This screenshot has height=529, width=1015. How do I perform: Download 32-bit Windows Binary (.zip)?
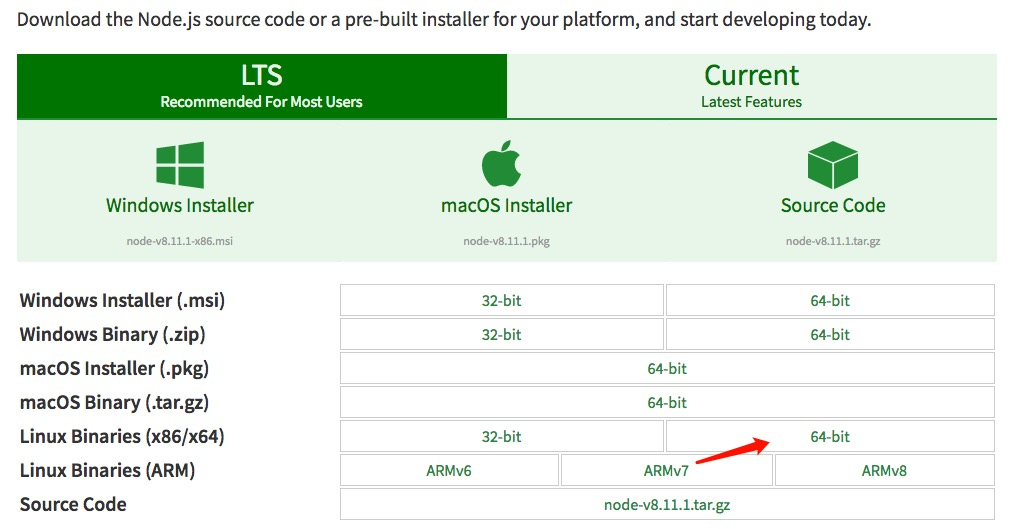[x=502, y=335]
